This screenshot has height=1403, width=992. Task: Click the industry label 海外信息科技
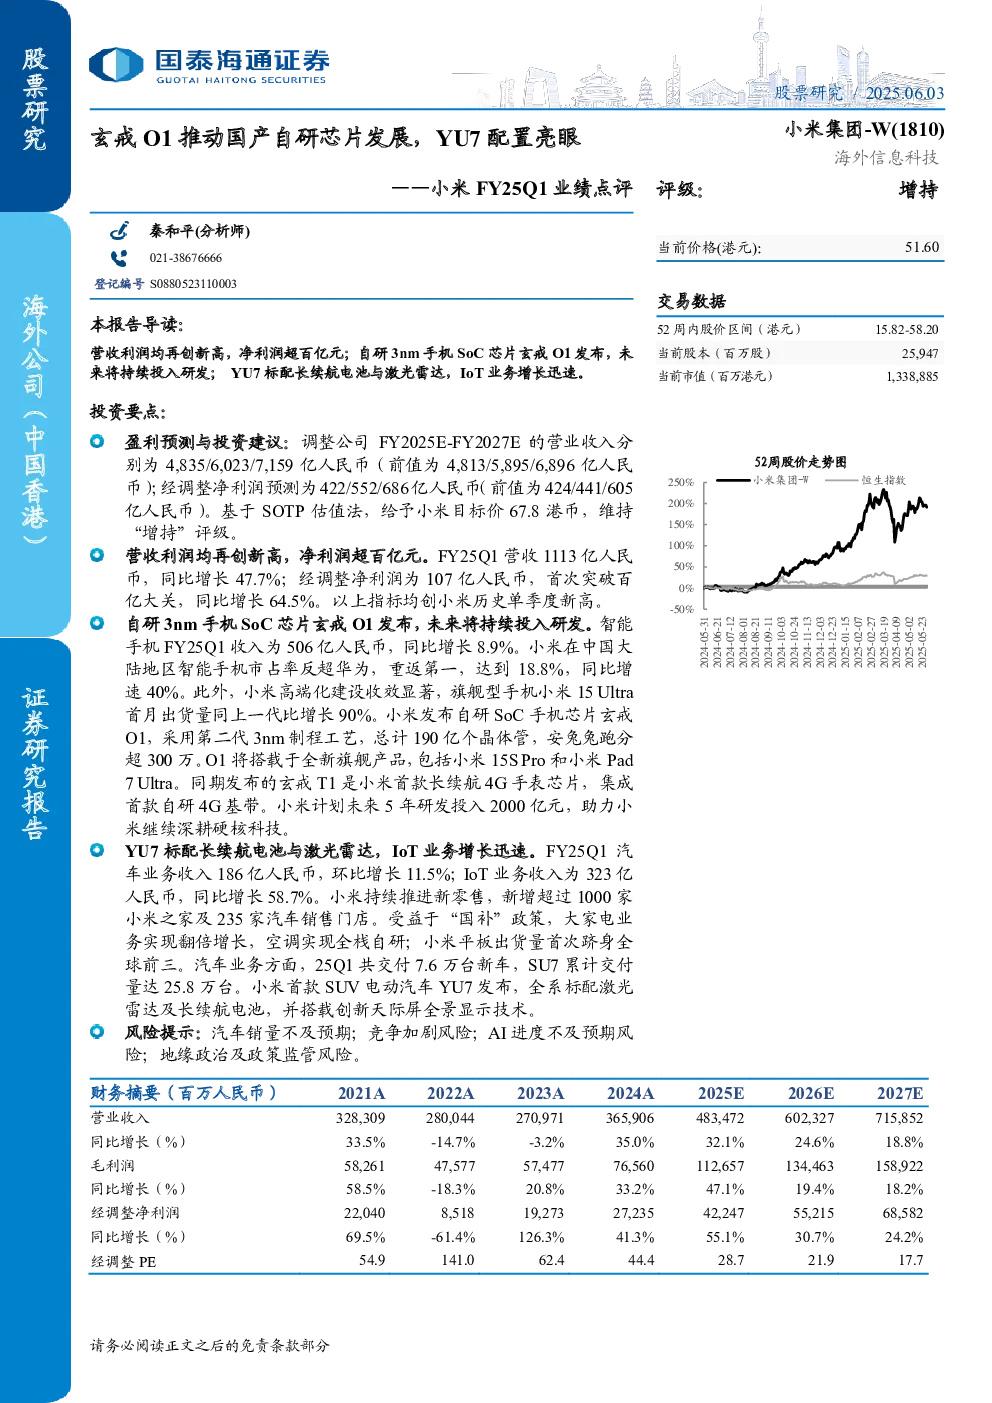coord(887,157)
